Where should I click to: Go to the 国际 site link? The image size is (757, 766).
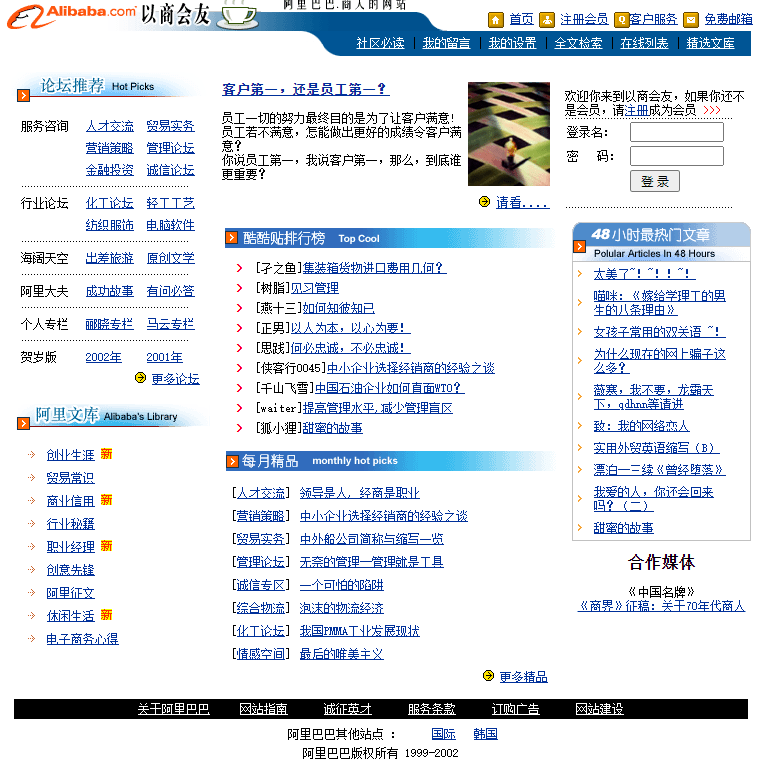coord(443,734)
